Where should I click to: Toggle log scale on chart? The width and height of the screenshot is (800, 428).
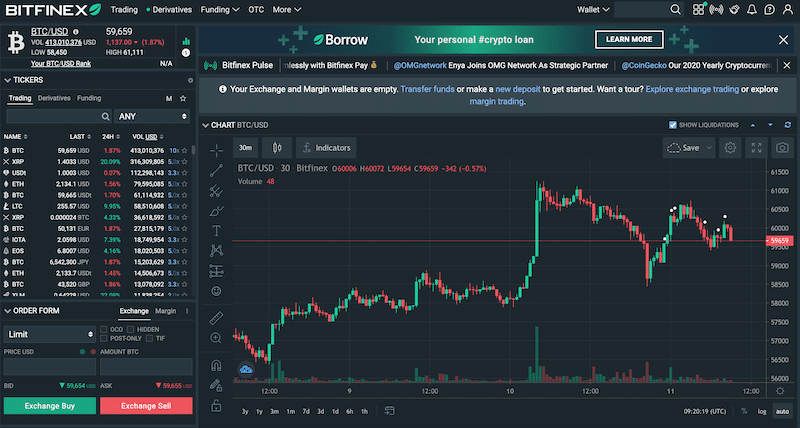tap(762, 411)
